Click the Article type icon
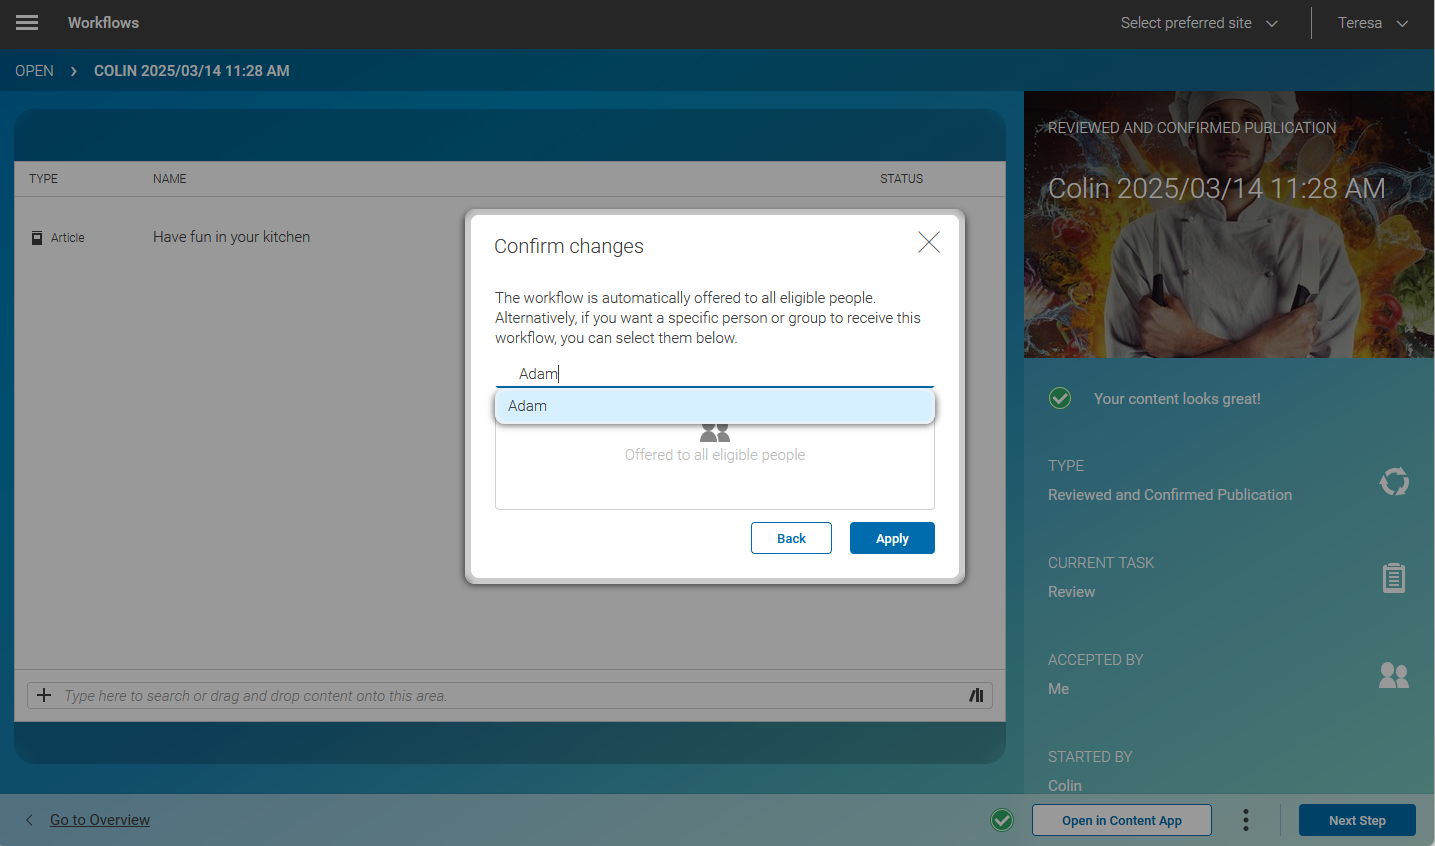This screenshot has width=1435, height=846. tap(36, 236)
